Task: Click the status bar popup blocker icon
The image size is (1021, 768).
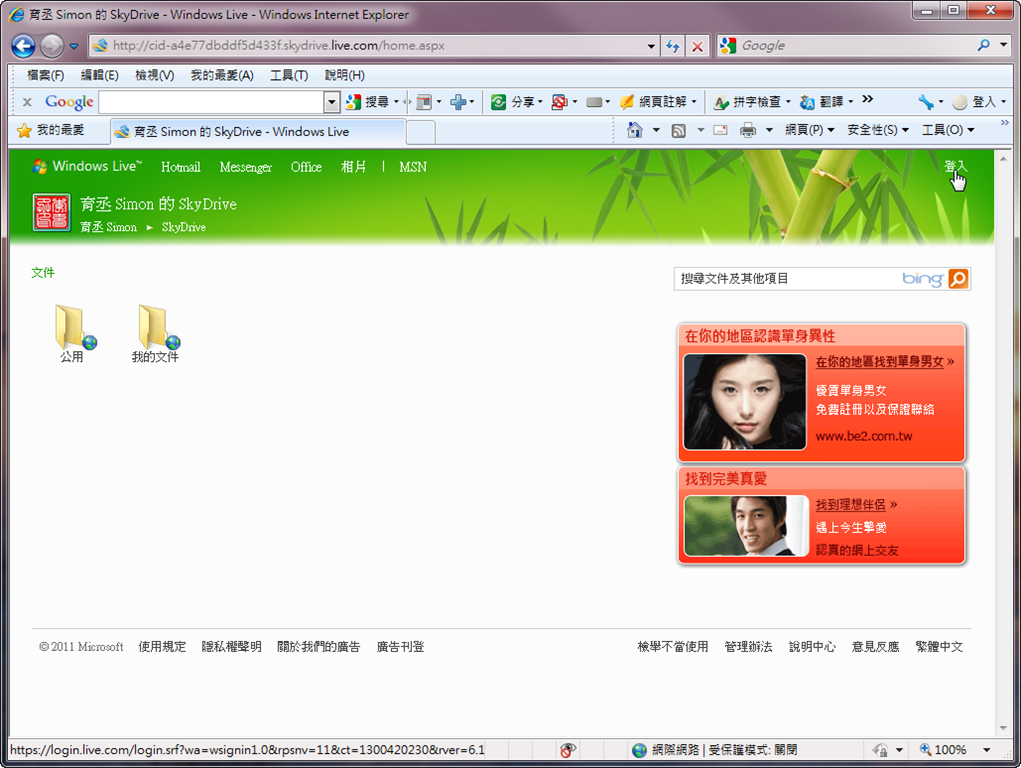Action: click(568, 750)
